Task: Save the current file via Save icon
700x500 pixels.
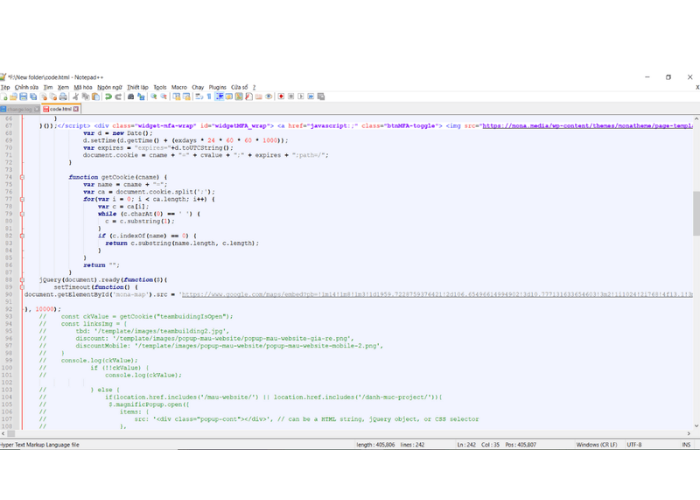Action: (23, 96)
